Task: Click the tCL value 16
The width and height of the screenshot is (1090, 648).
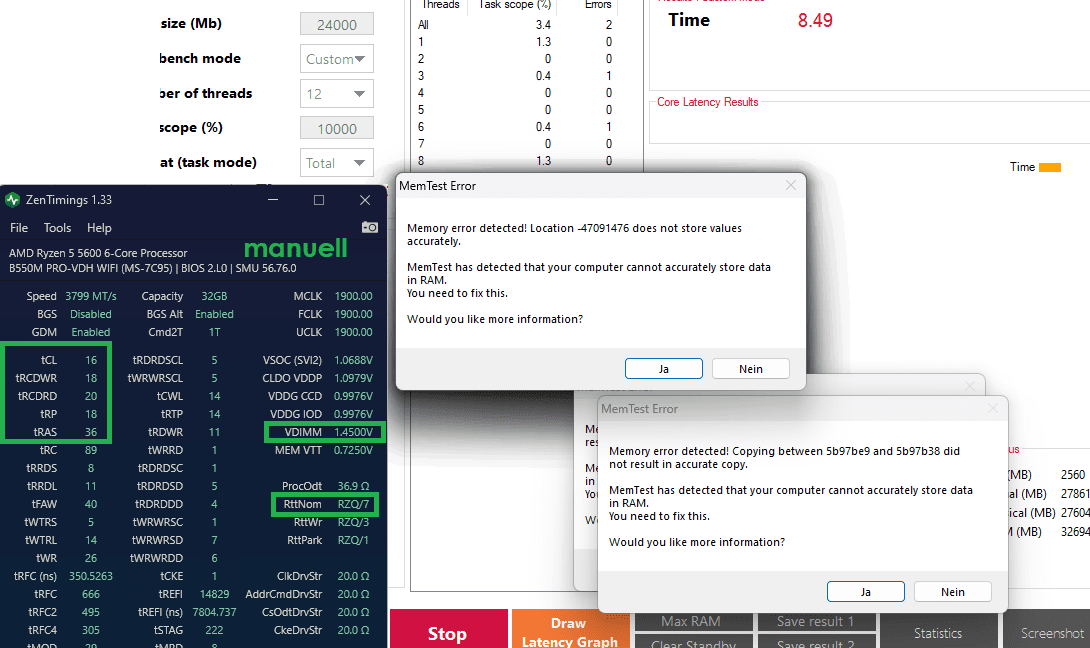Action: tap(91, 360)
